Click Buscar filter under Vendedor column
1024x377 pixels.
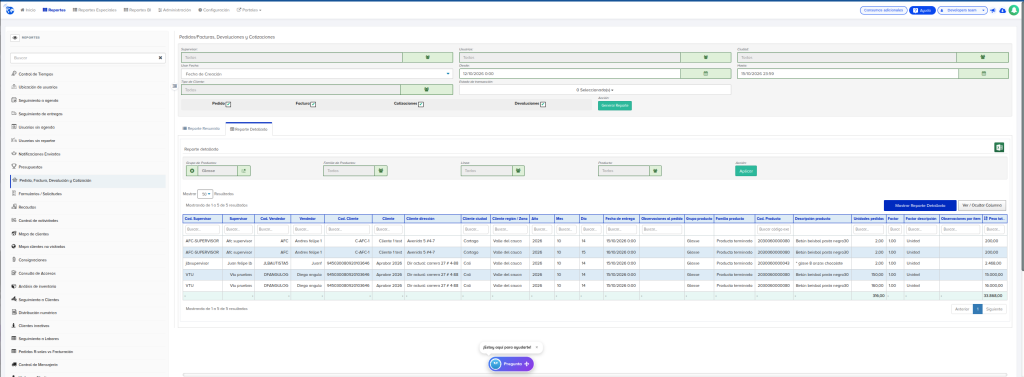click(308, 230)
